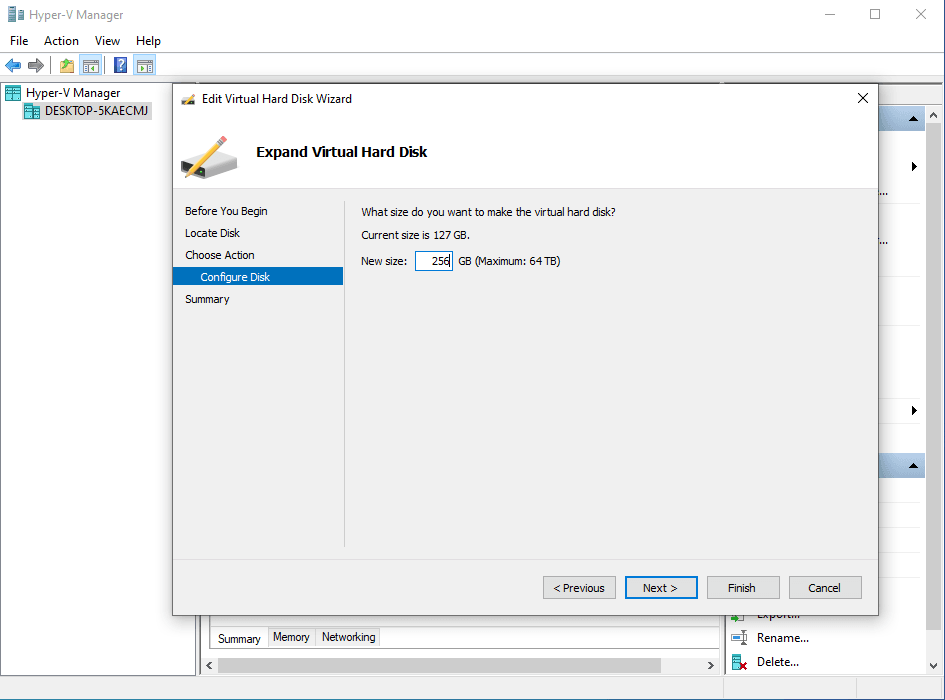Close the wizard with the X button
945x700 pixels.
862,98
